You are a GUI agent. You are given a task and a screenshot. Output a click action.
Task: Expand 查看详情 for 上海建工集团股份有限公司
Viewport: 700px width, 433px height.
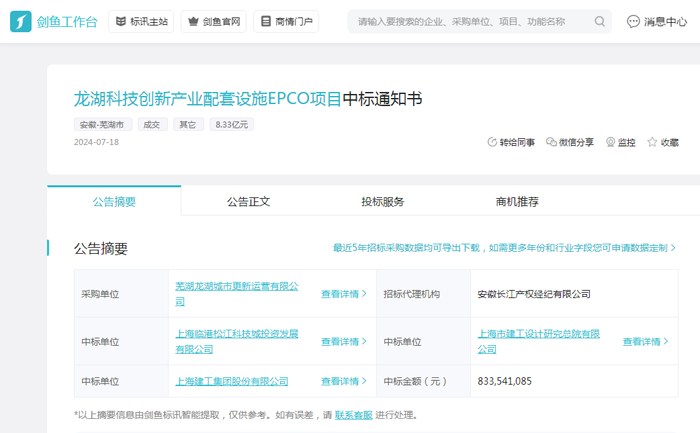click(x=343, y=381)
